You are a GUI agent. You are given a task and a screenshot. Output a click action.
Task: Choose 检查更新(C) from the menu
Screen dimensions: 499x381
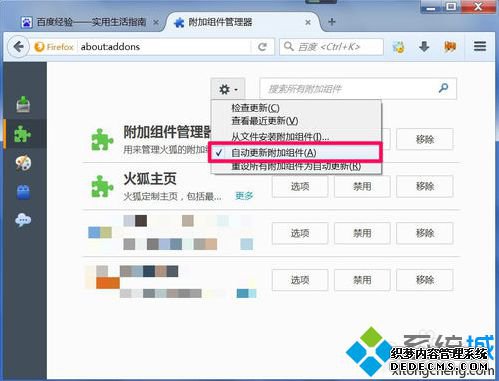pos(255,108)
